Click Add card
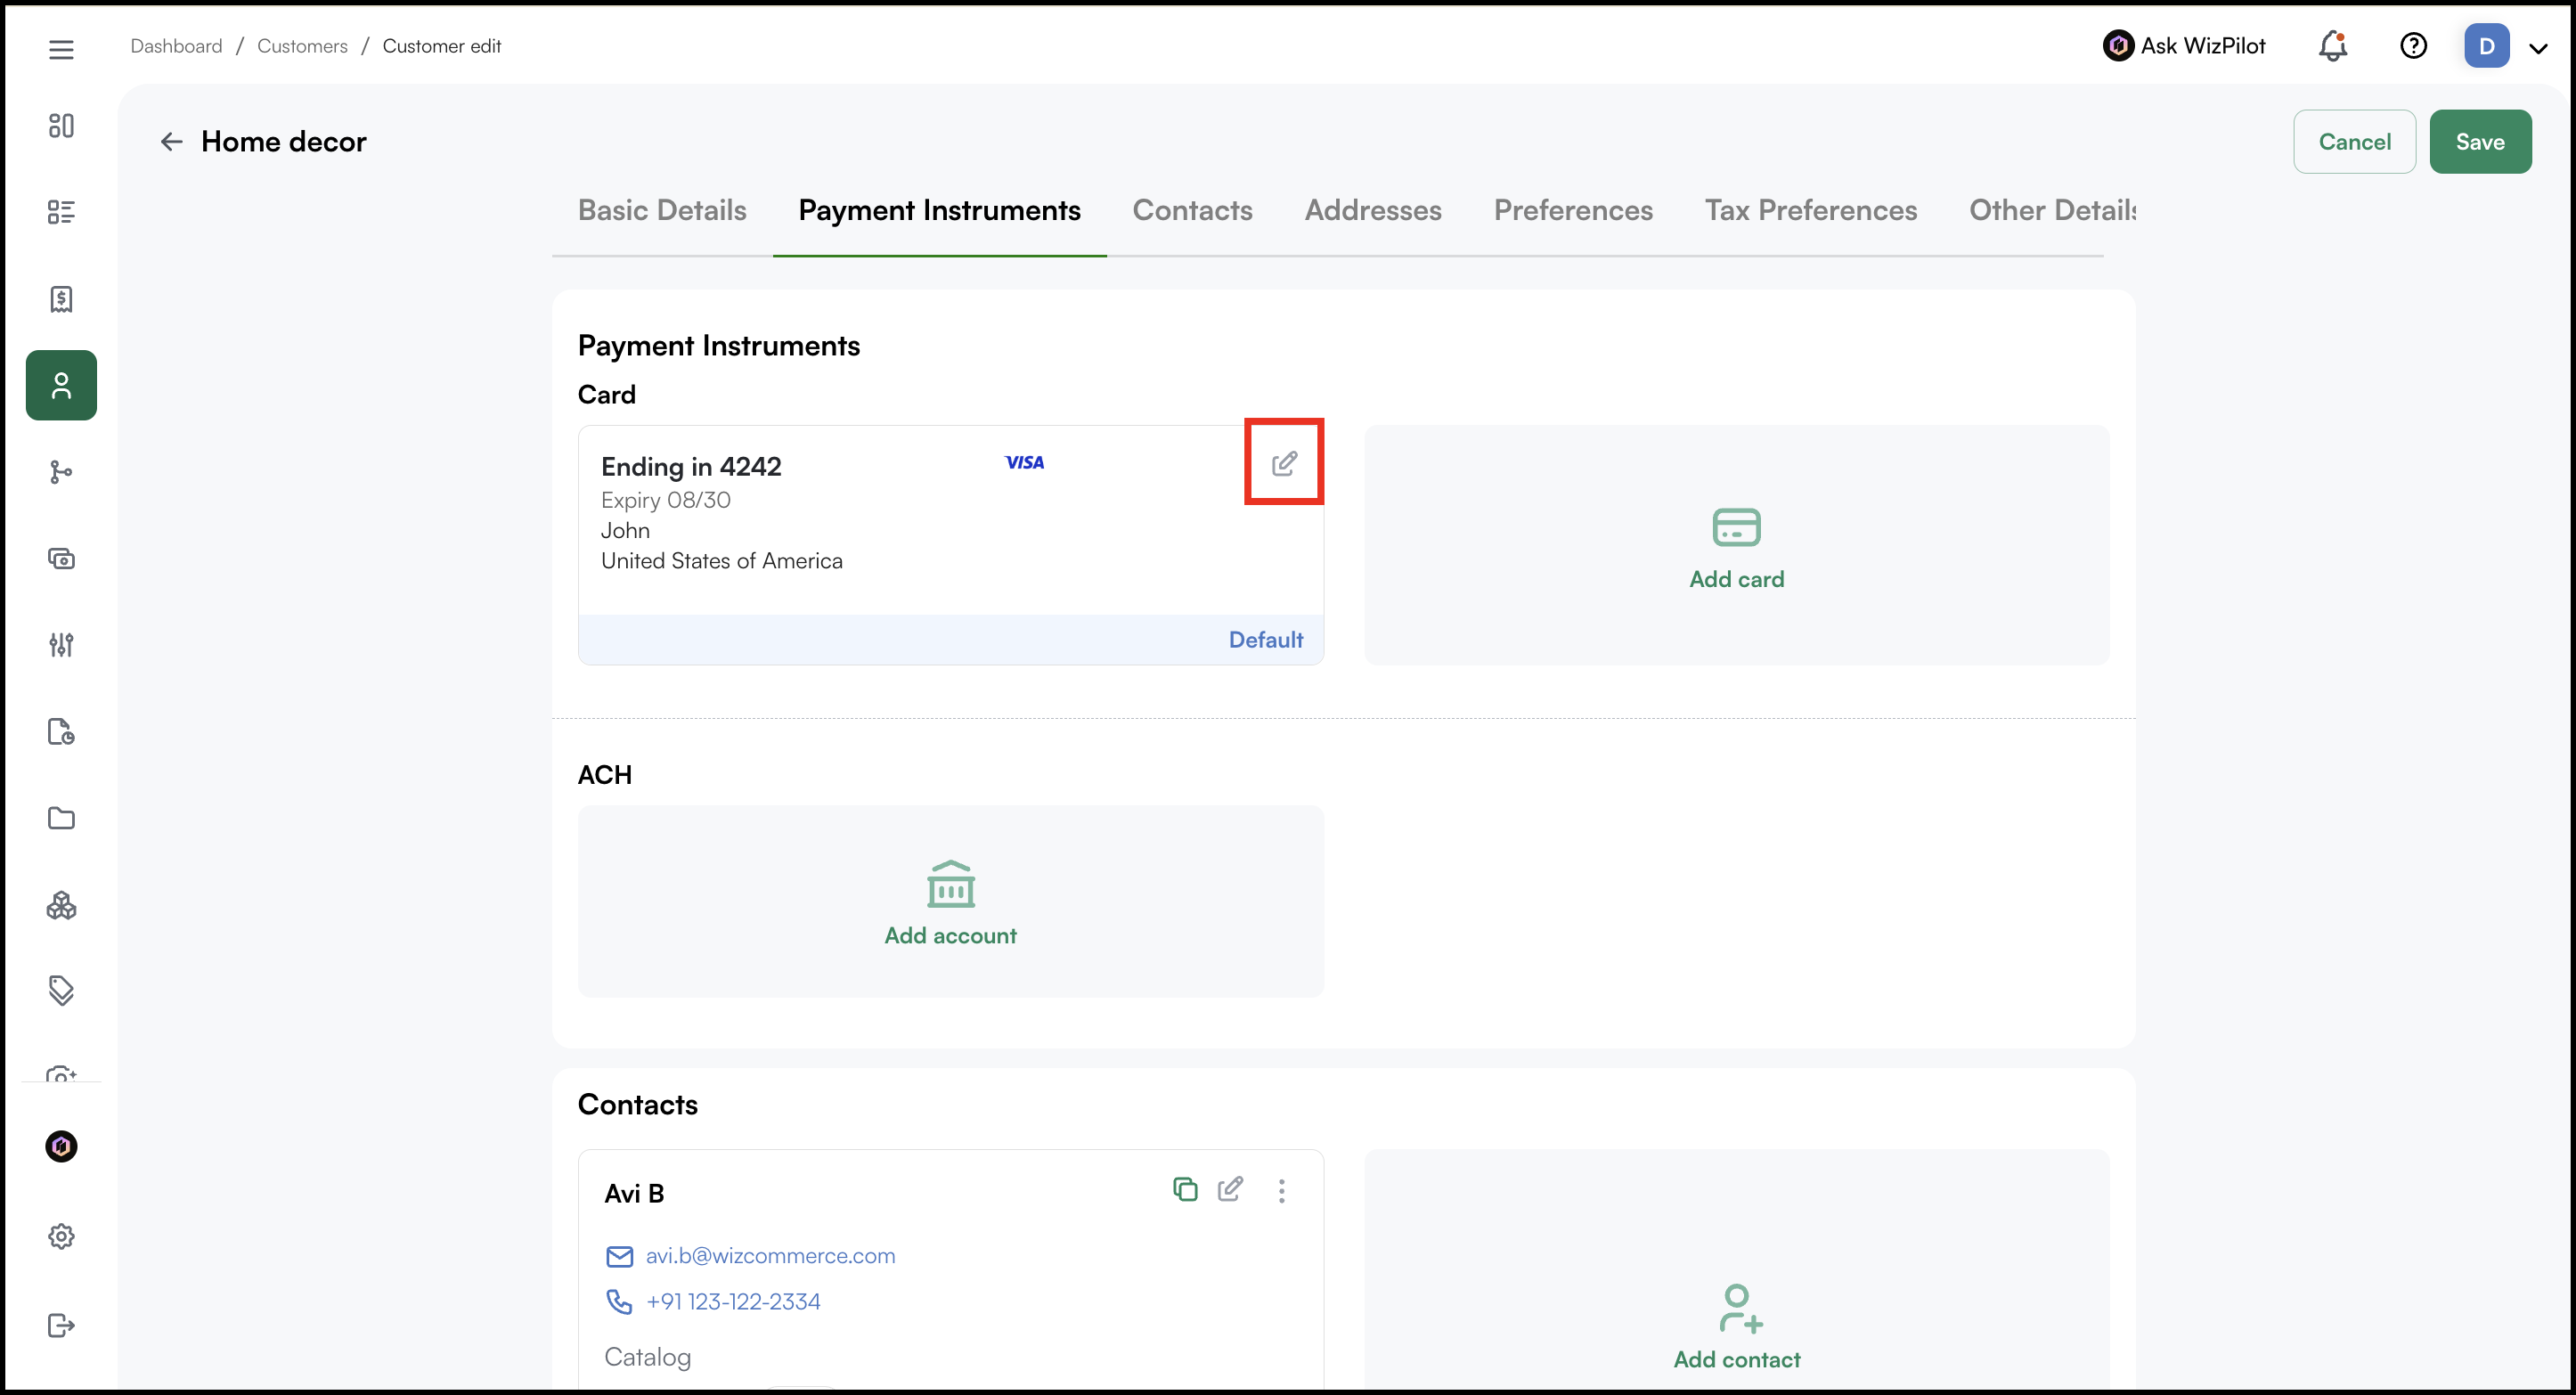The height and width of the screenshot is (1395, 2576). (1737, 545)
